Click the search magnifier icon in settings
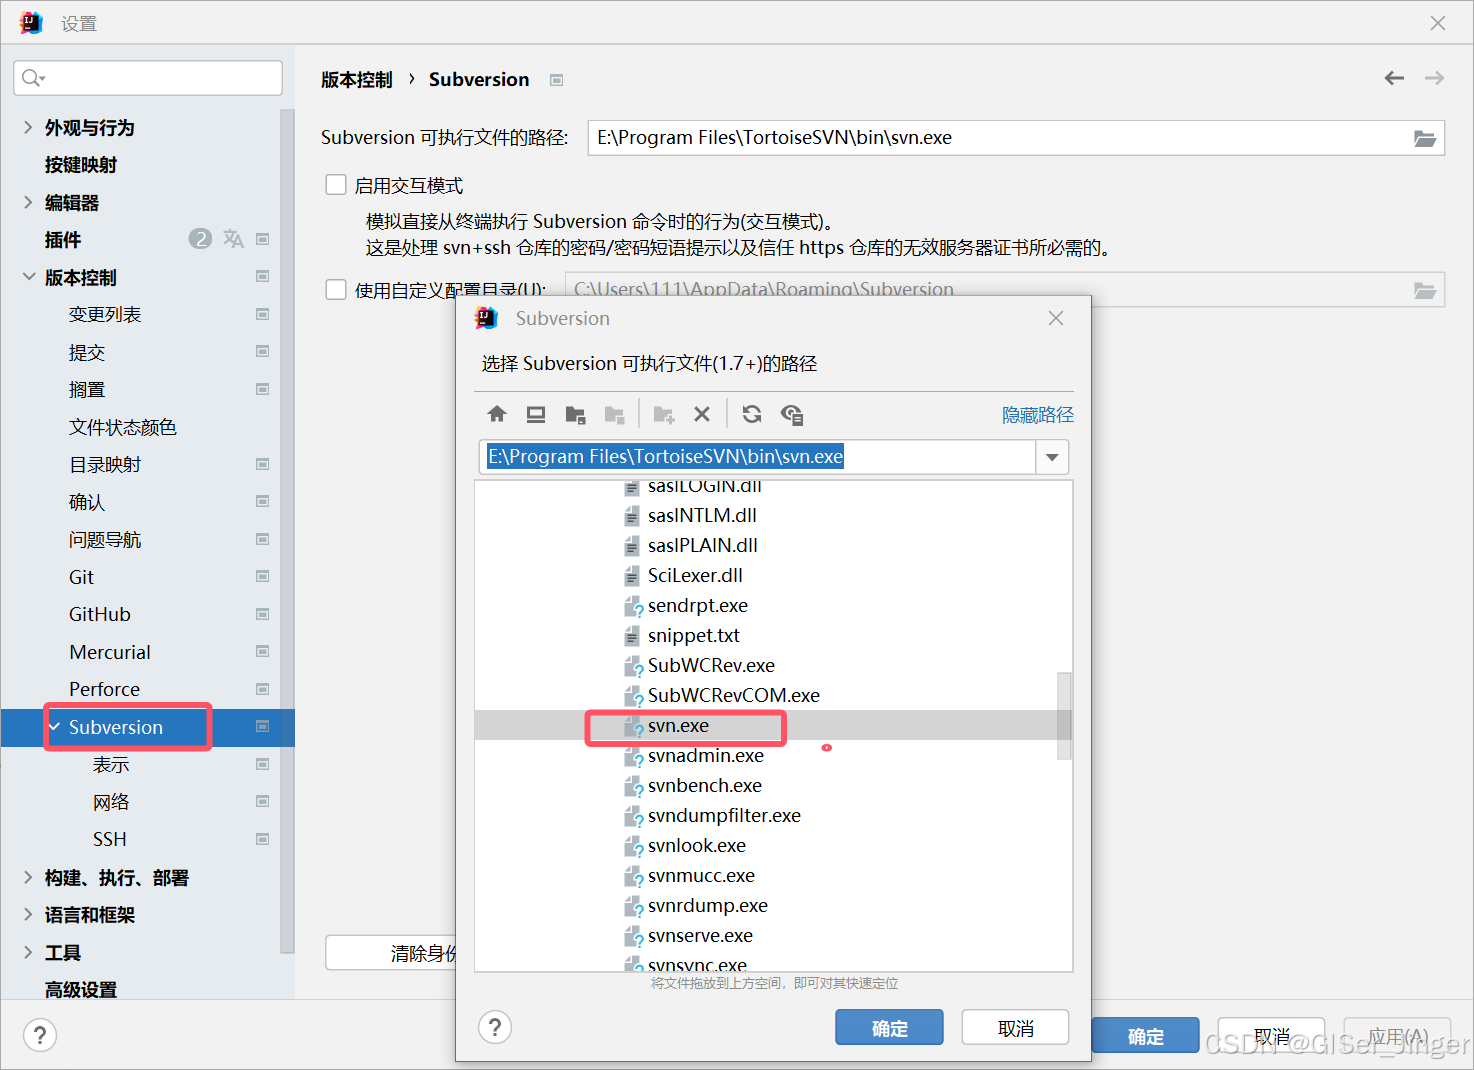 [33, 78]
